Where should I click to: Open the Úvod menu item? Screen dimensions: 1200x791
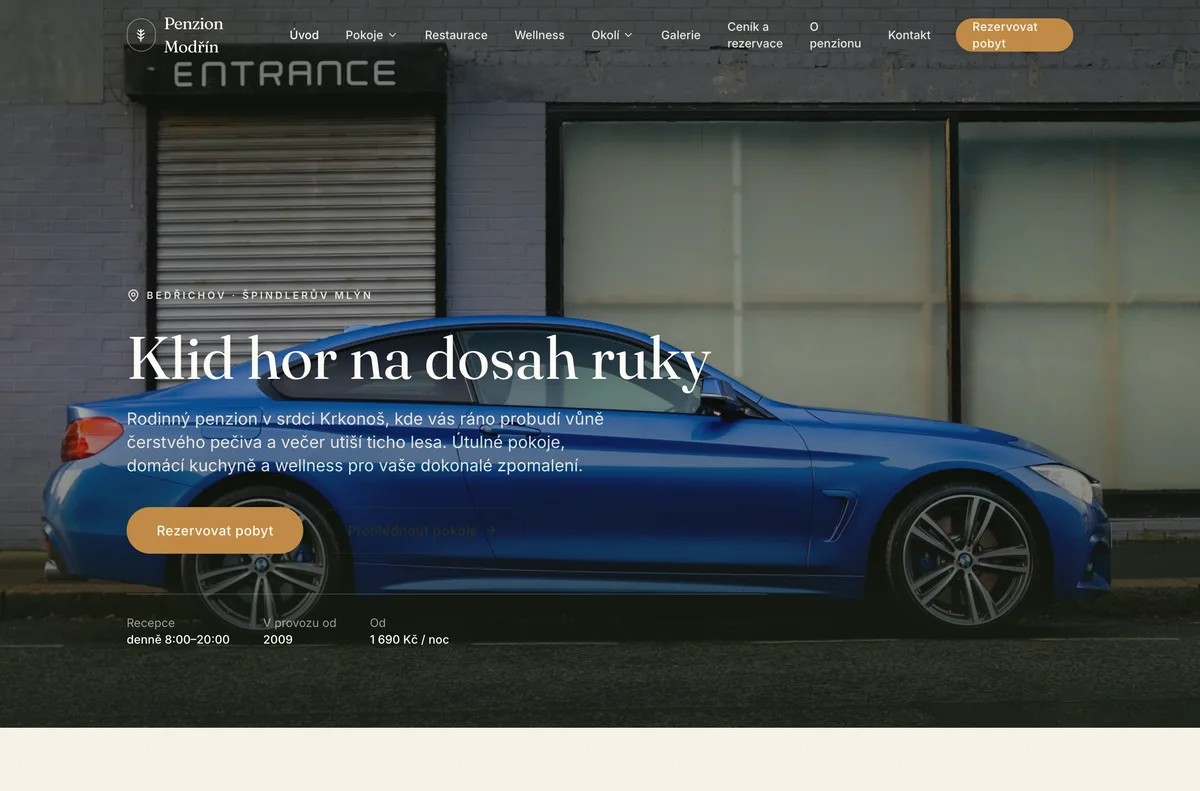304,35
